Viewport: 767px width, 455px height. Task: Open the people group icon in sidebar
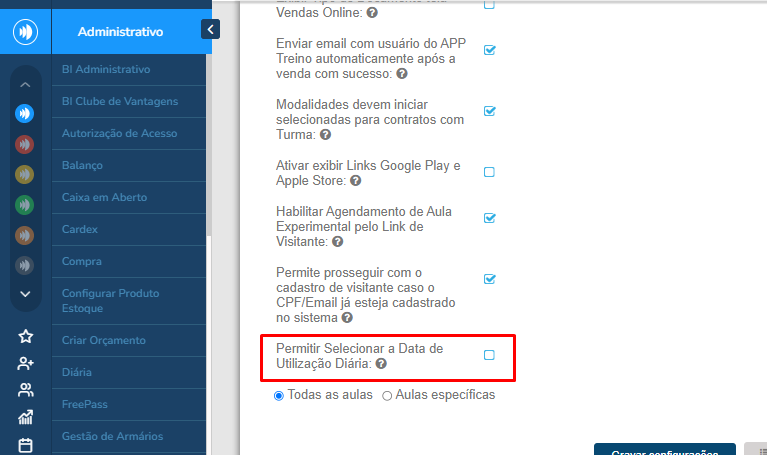click(x=26, y=390)
